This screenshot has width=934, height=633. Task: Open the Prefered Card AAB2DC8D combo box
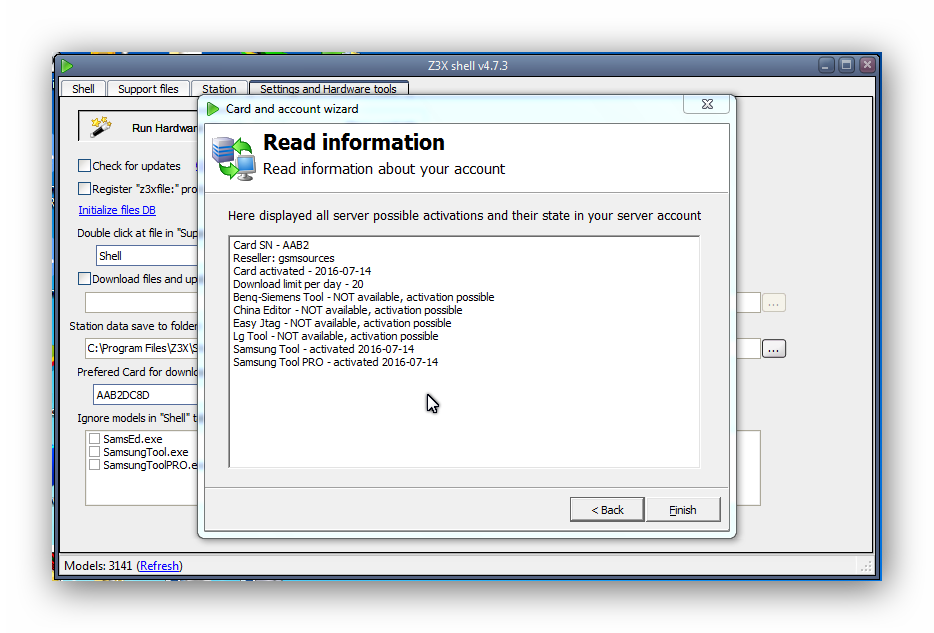[x=145, y=395]
